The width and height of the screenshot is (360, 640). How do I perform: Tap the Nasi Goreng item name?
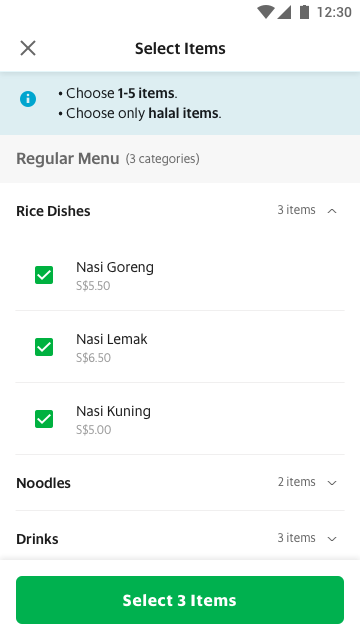point(115,268)
